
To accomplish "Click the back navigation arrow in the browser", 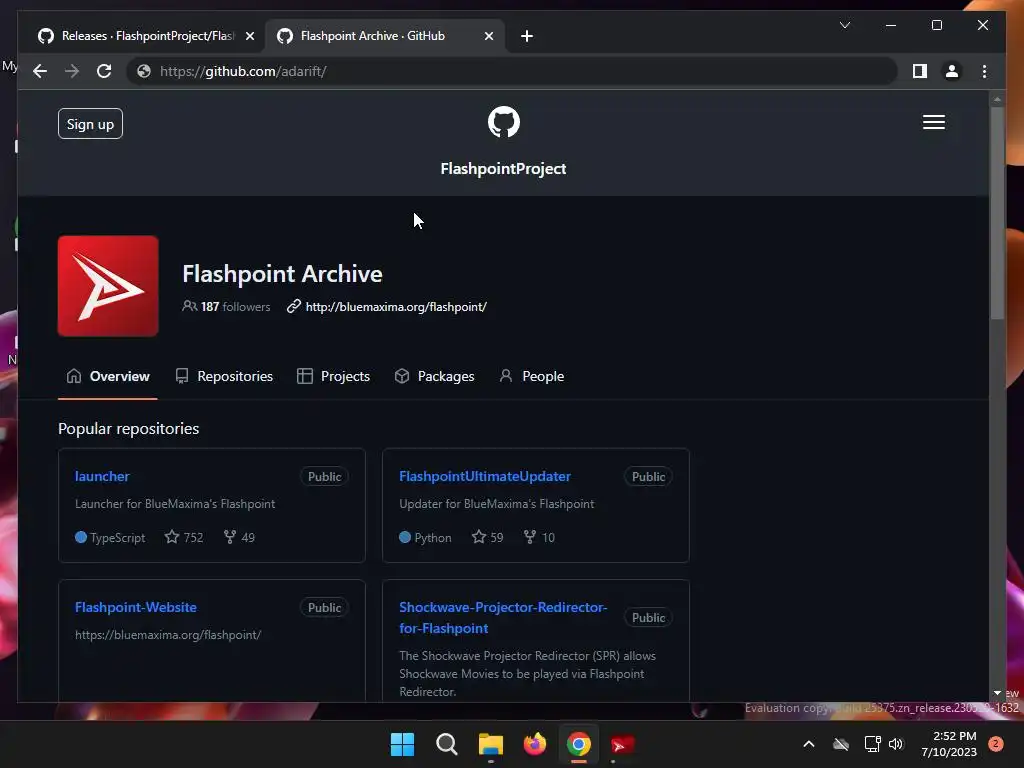I will click(40, 71).
